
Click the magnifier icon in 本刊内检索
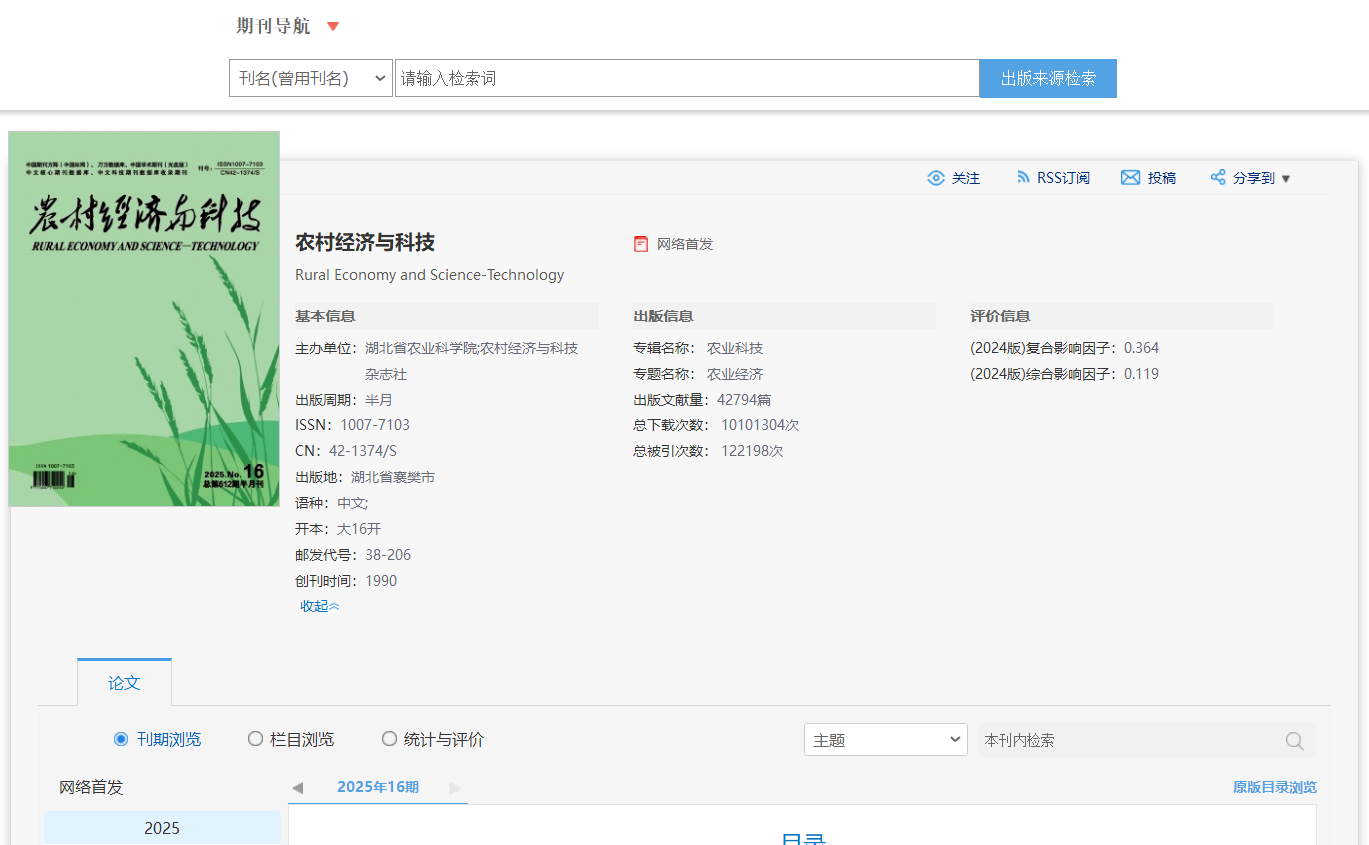[1294, 741]
